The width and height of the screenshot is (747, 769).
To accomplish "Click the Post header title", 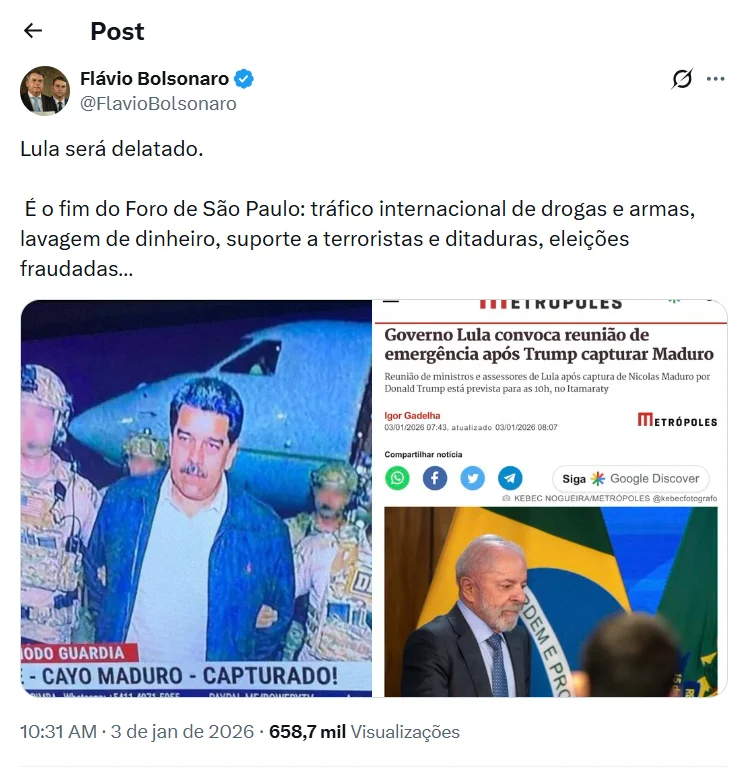I will [x=117, y=31].
